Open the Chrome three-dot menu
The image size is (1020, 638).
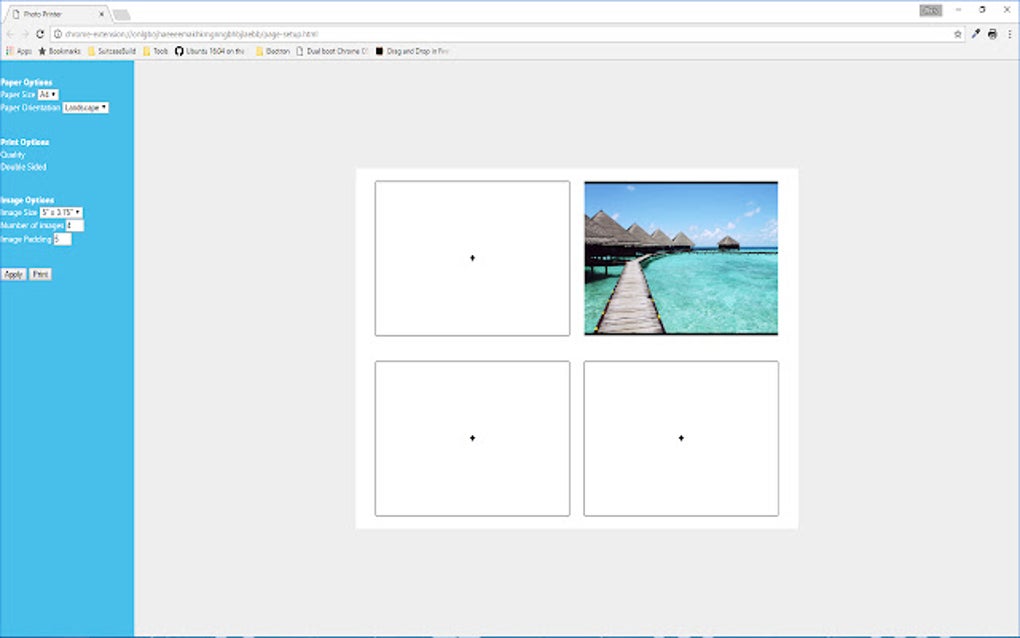pyautogui.click(x=1011, y=33)
